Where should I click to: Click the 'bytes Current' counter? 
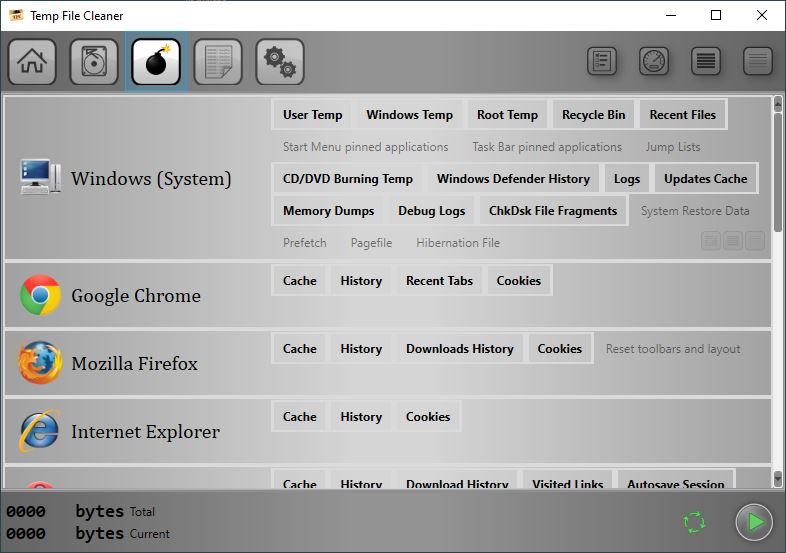click(x=88, y=533)
